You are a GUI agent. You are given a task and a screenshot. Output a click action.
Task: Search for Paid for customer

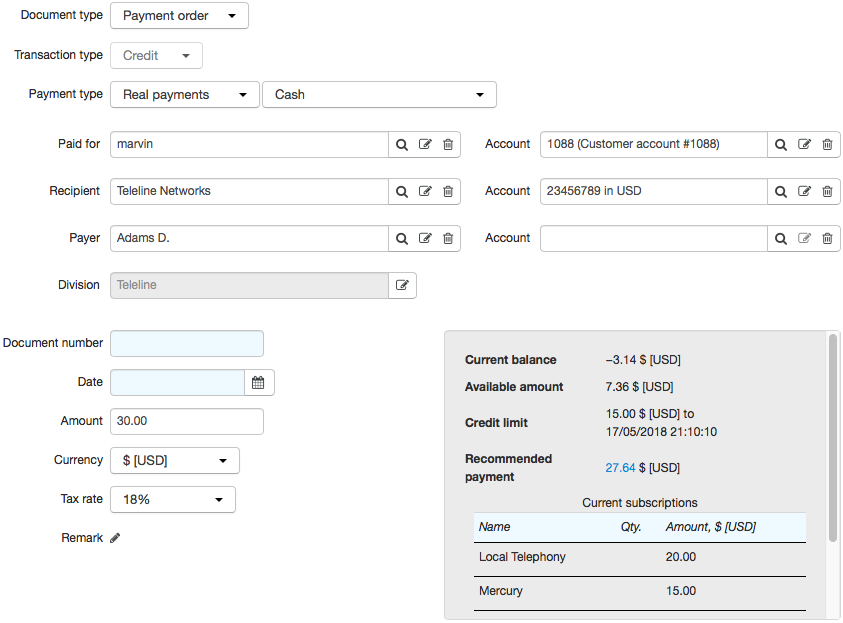point(402,145)
